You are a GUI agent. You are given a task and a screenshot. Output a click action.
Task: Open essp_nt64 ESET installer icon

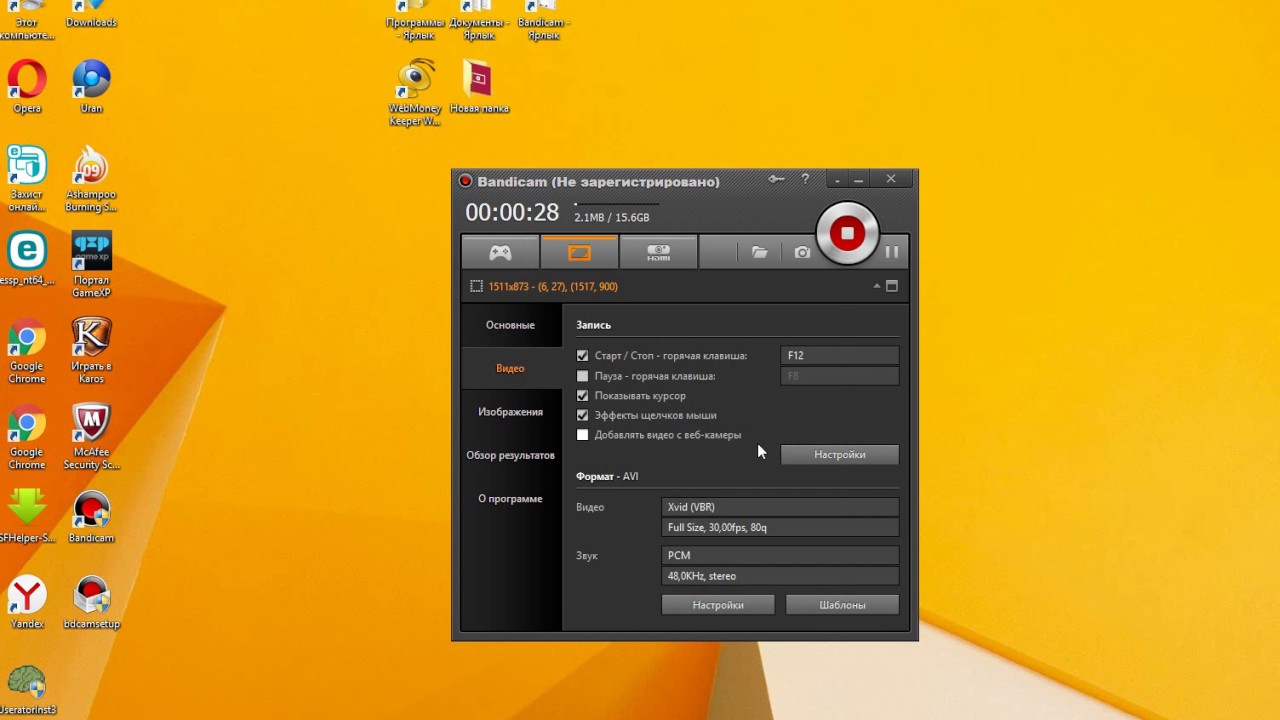pos(27,260)
